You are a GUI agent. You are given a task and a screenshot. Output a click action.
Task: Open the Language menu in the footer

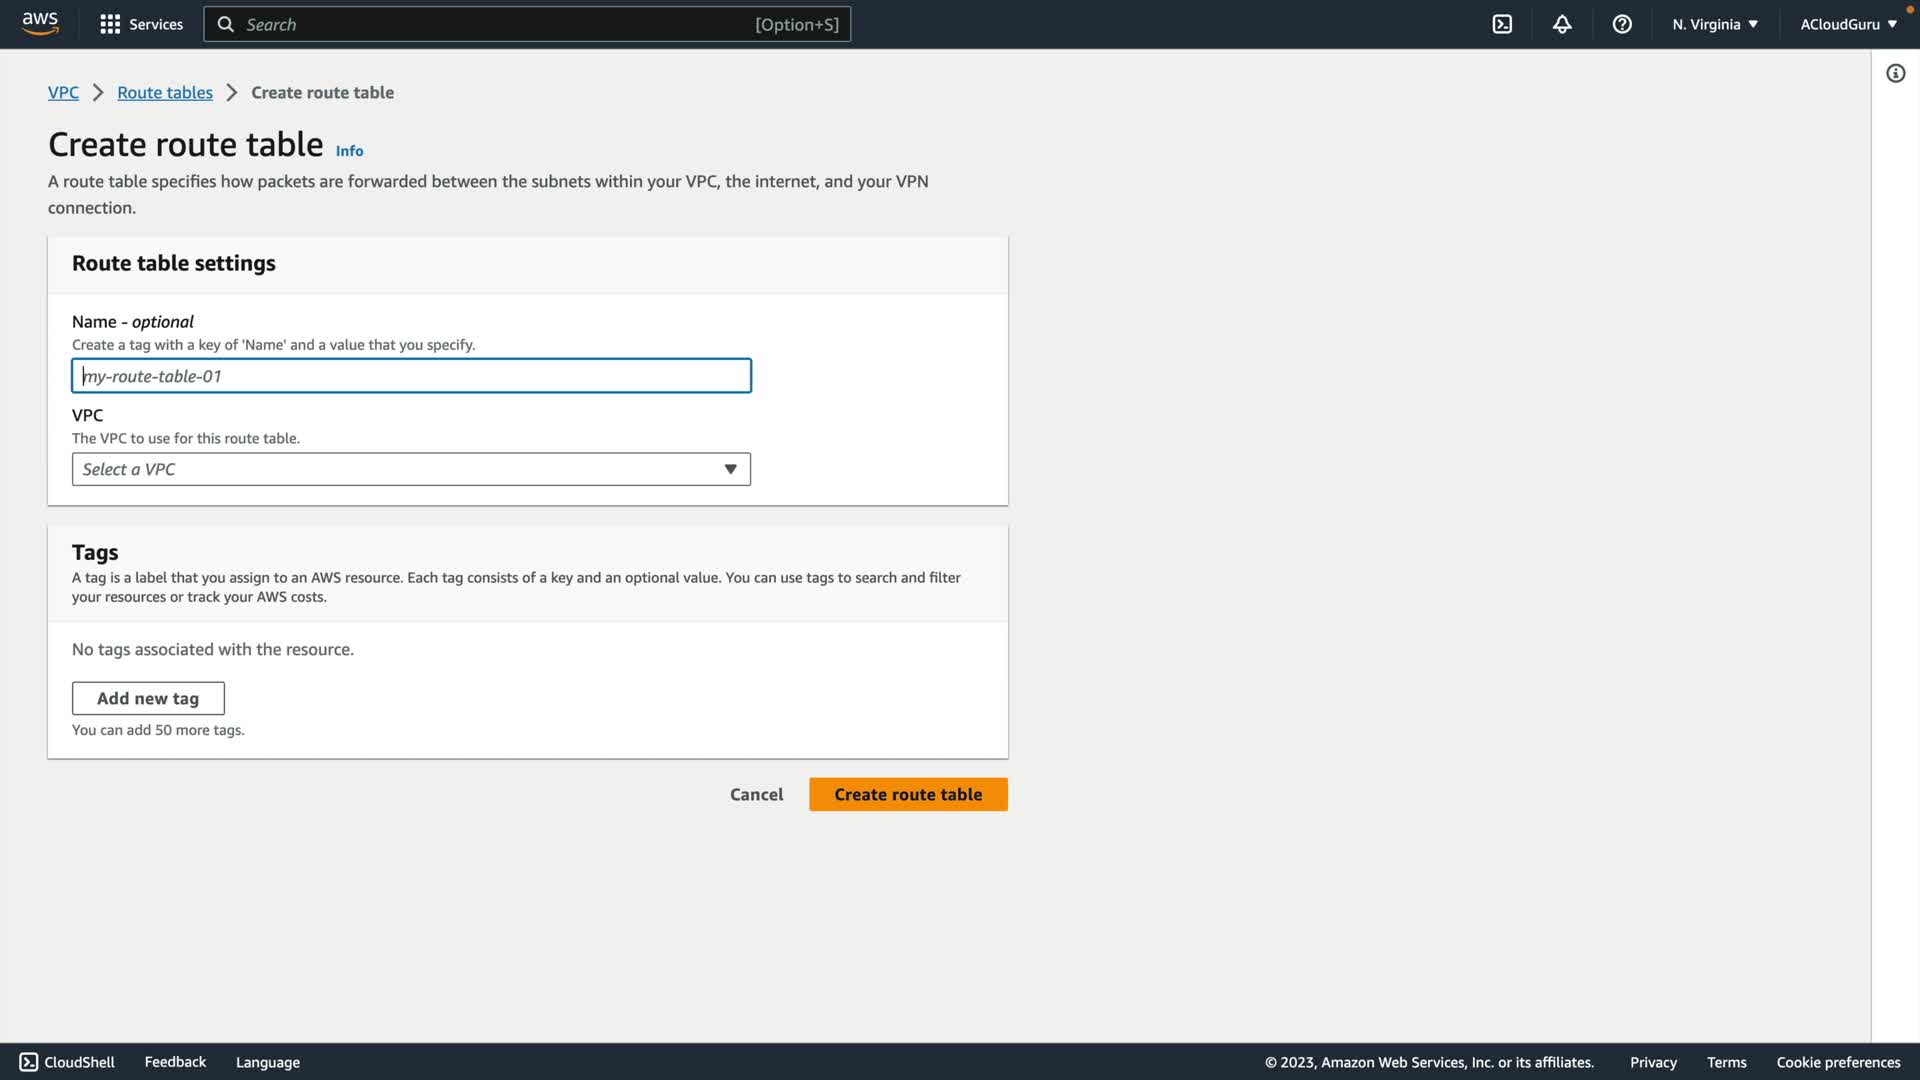coord(268,1062)
